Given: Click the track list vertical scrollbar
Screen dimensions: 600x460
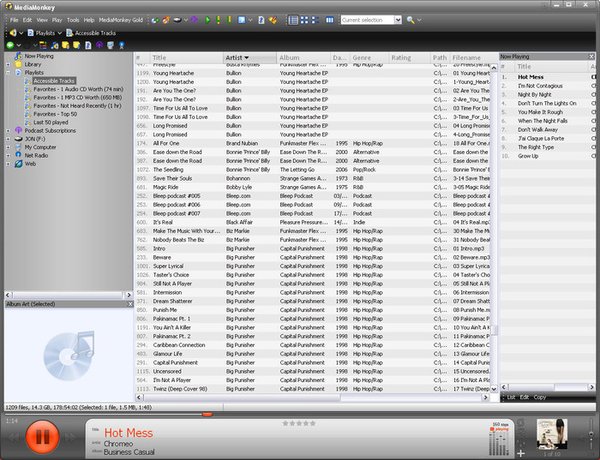Looking at the screenshot, I should [494, 230].
